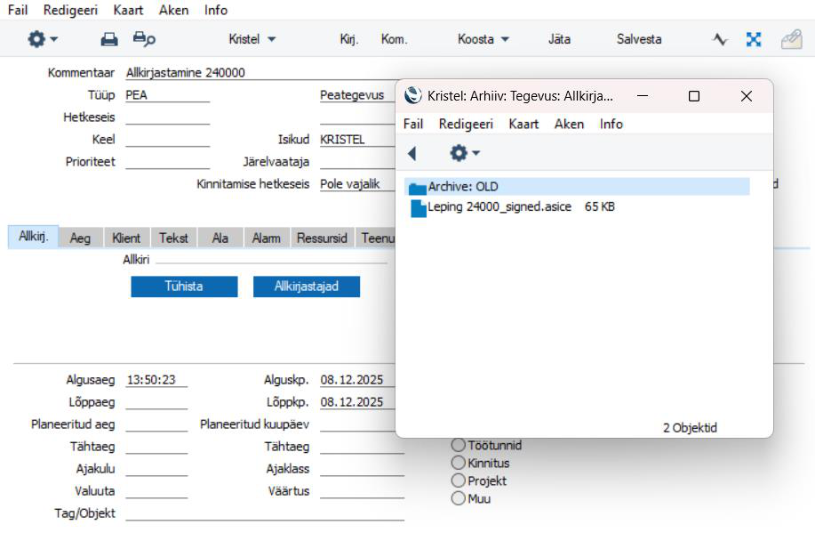Click the Kom. toolbar button
The height and width of the screenshot is (557, 815).
click(394, 39)
